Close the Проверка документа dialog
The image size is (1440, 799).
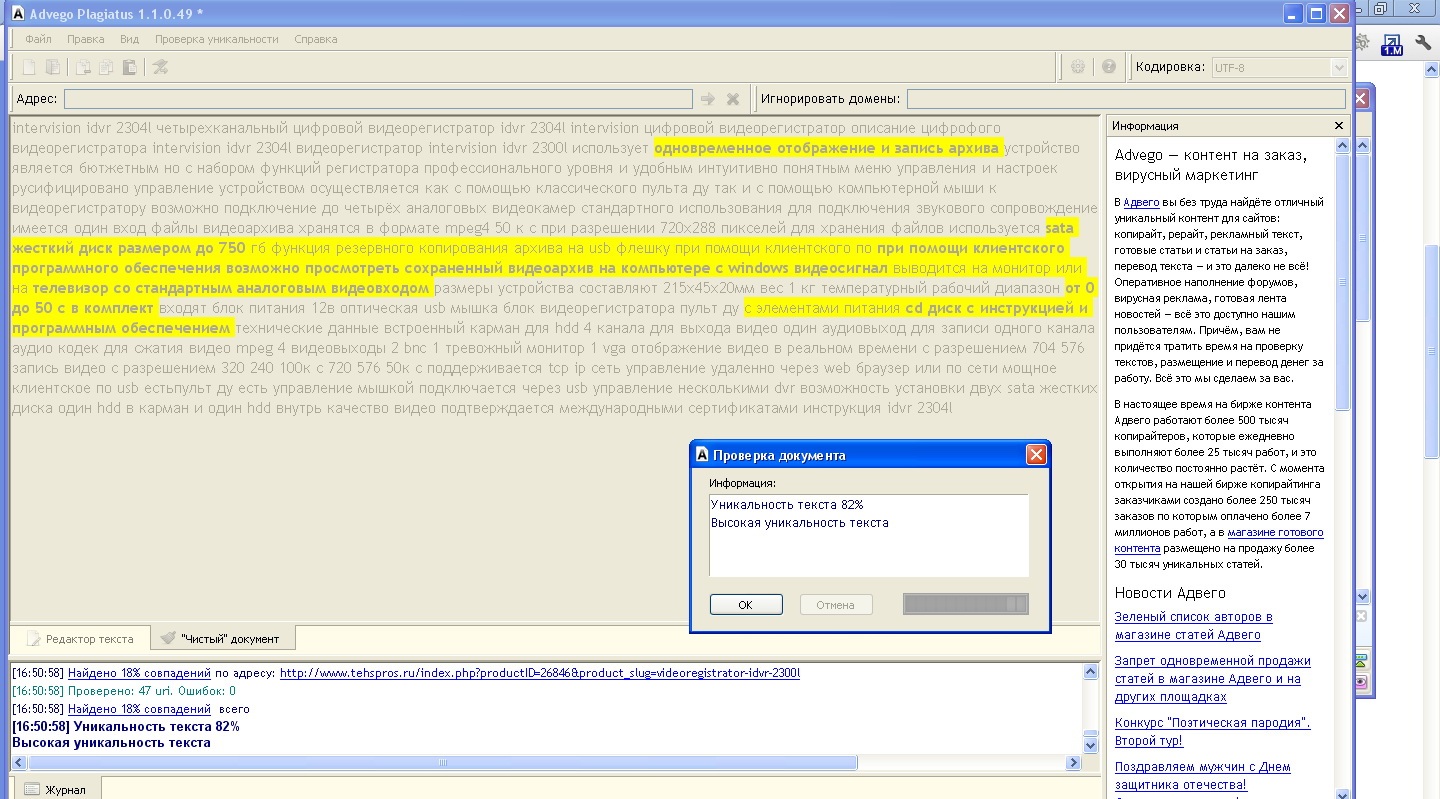pos(1036,455)
